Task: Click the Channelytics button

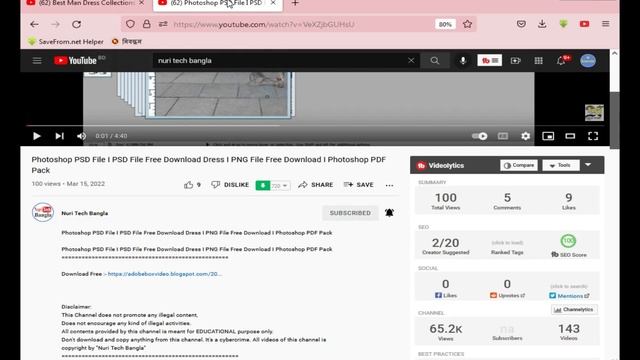Action: click(x=574, y=310)
